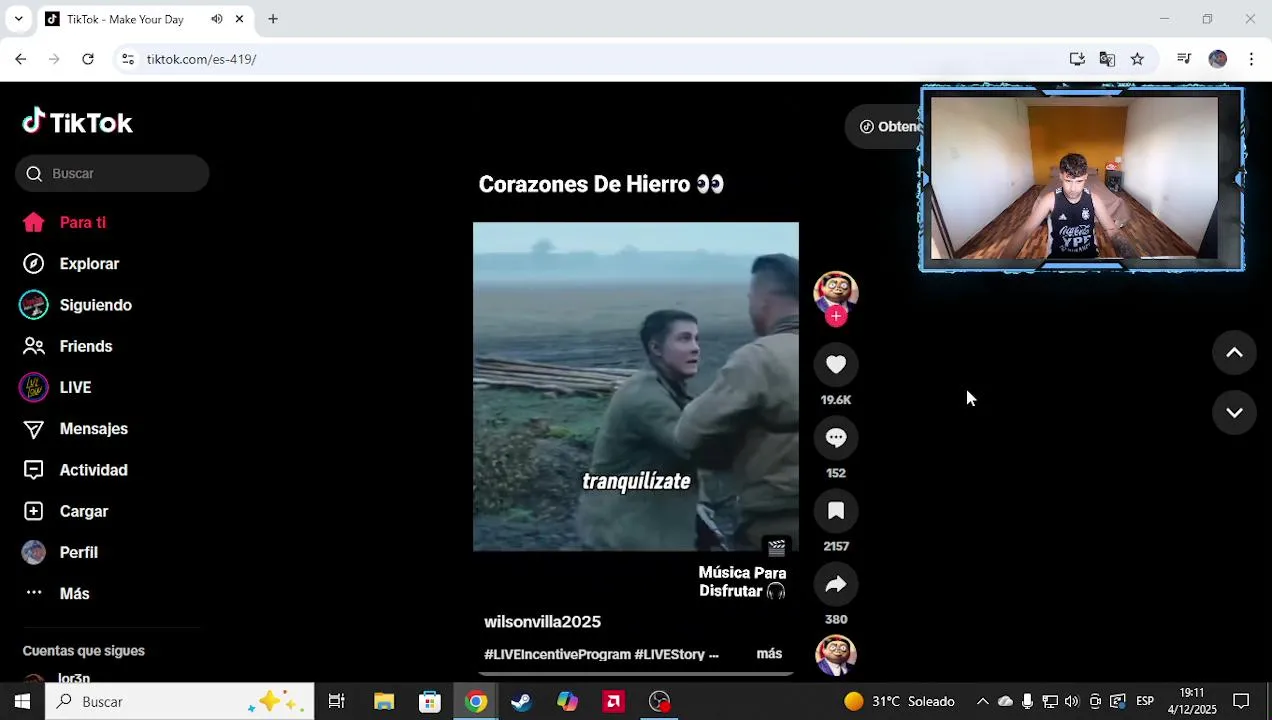1272x720 pixels.
Task: Focus the TikTok Buscar search field
Action: pos(112,174)
